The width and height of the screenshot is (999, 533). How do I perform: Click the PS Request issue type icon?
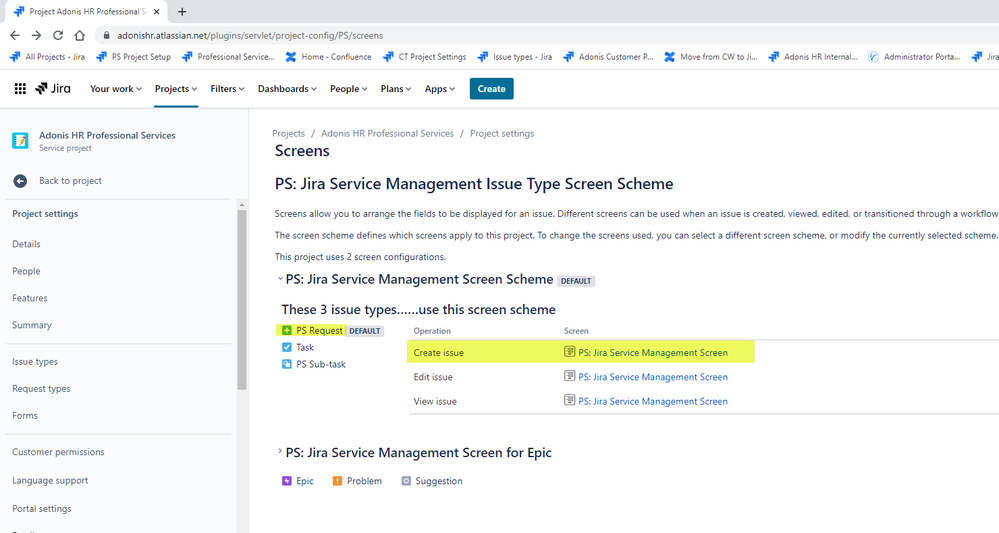pos(287,330)
